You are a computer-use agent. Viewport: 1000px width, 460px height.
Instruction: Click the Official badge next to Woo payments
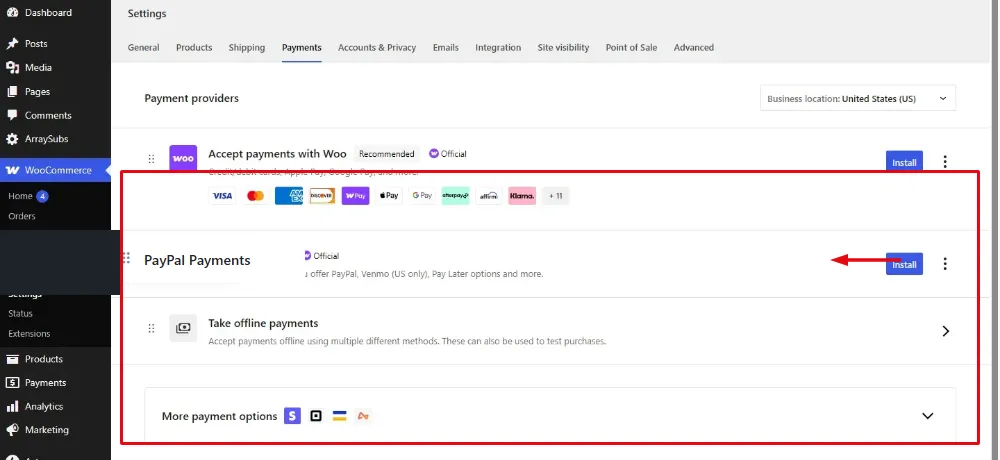tap(448, 154)
